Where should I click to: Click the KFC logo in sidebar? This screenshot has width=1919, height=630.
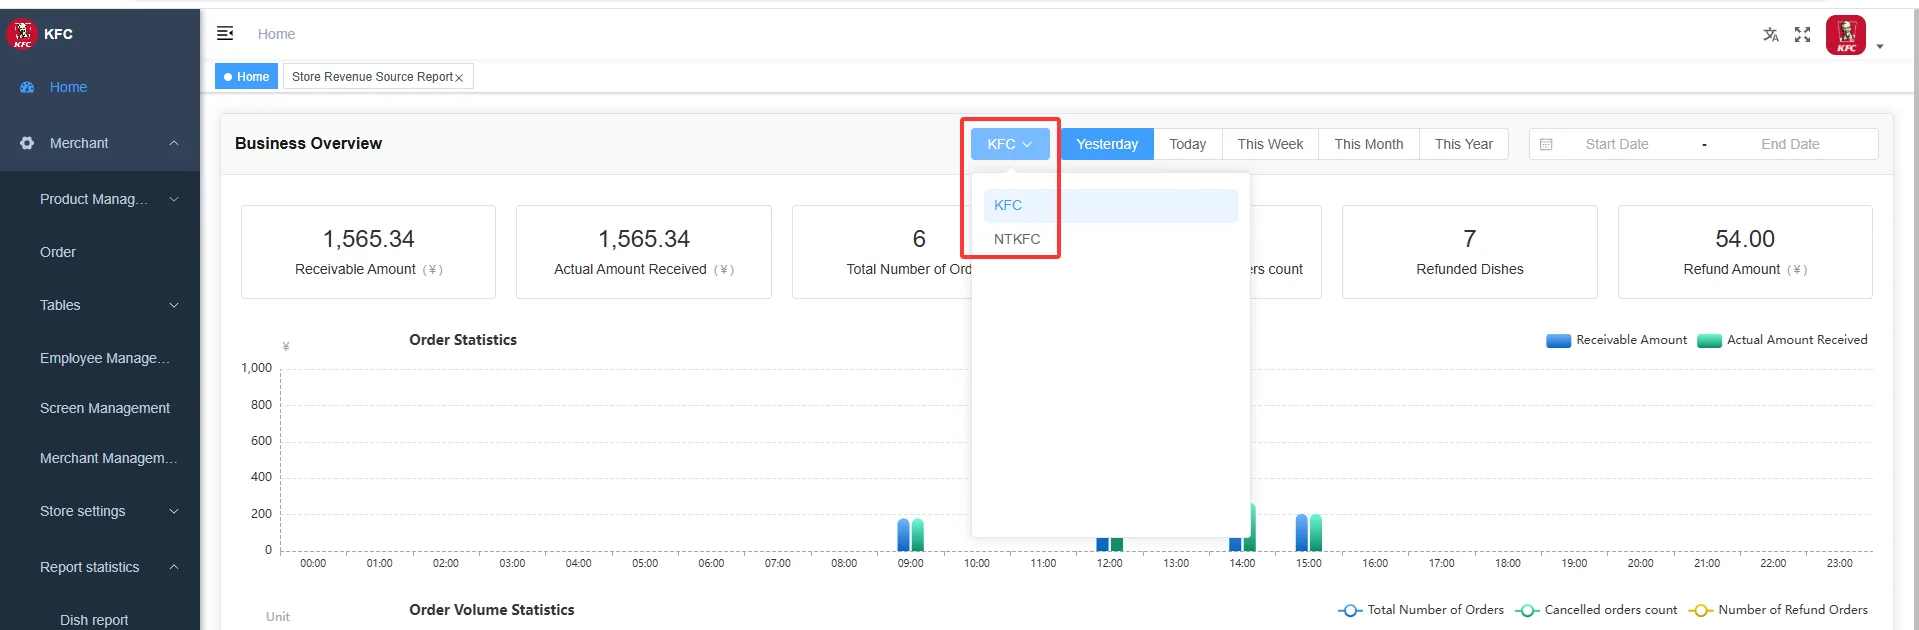tap(22, 34)
